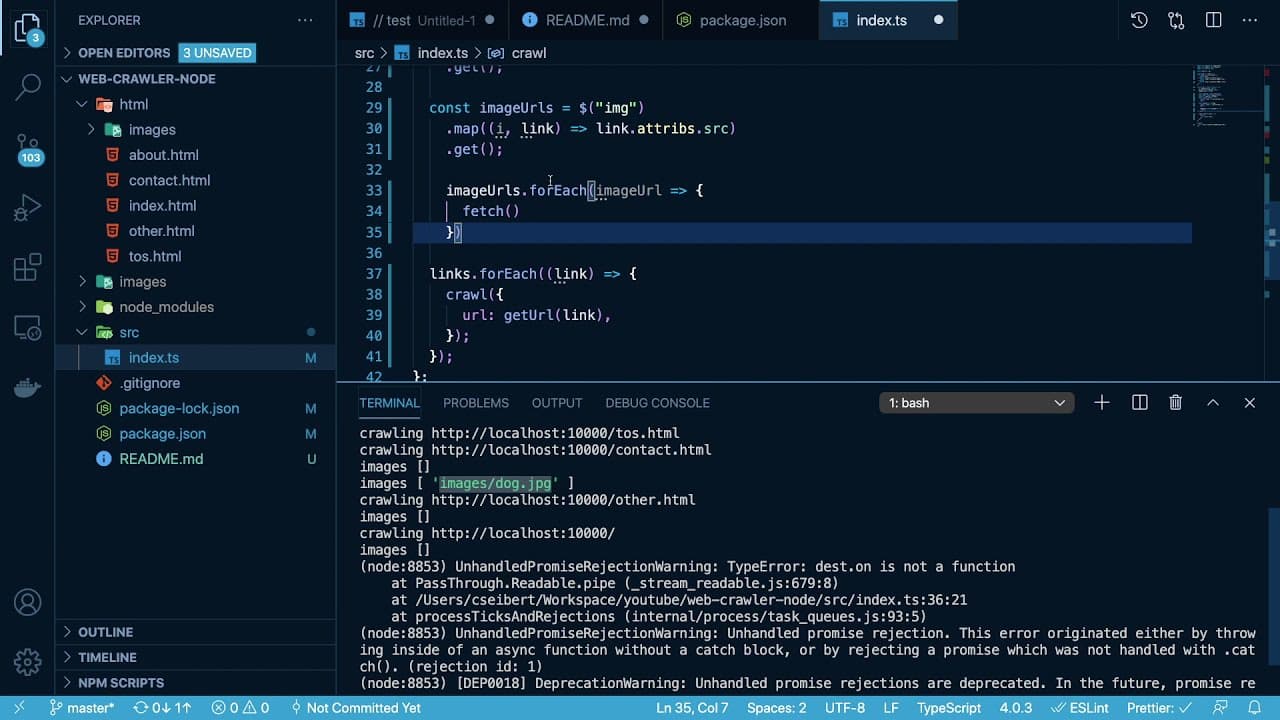This screenshot has height=720, width=1280.
Task: Open the Manage gear menu
Action: point(27,662)
